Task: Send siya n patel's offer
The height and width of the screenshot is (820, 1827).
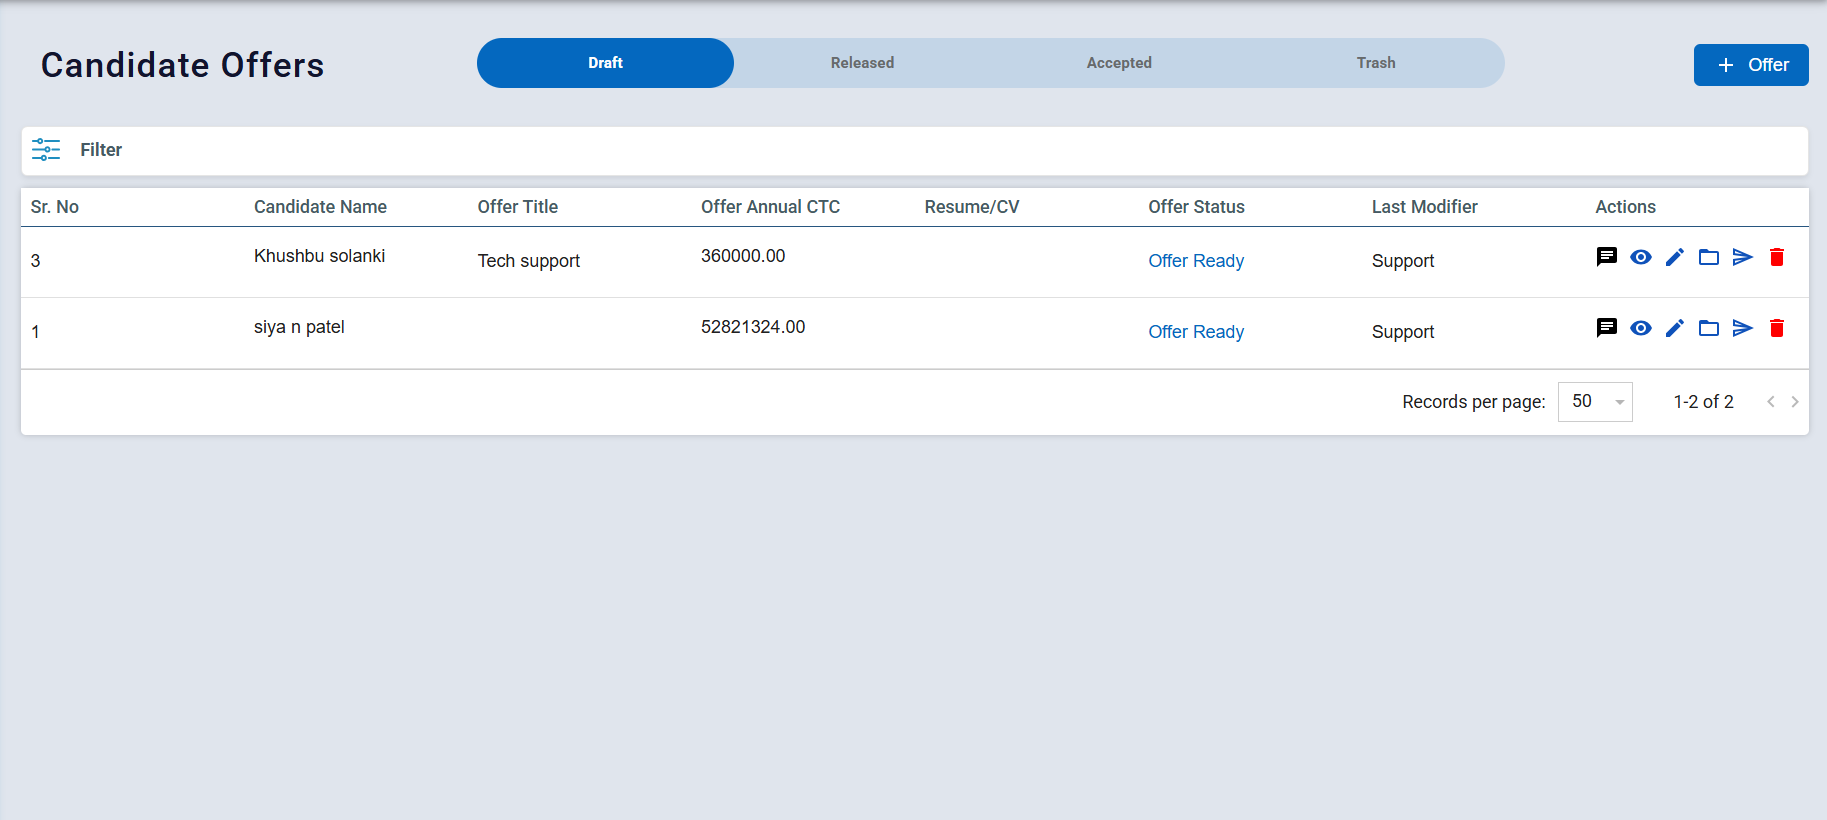Action: pos(1742,328)
